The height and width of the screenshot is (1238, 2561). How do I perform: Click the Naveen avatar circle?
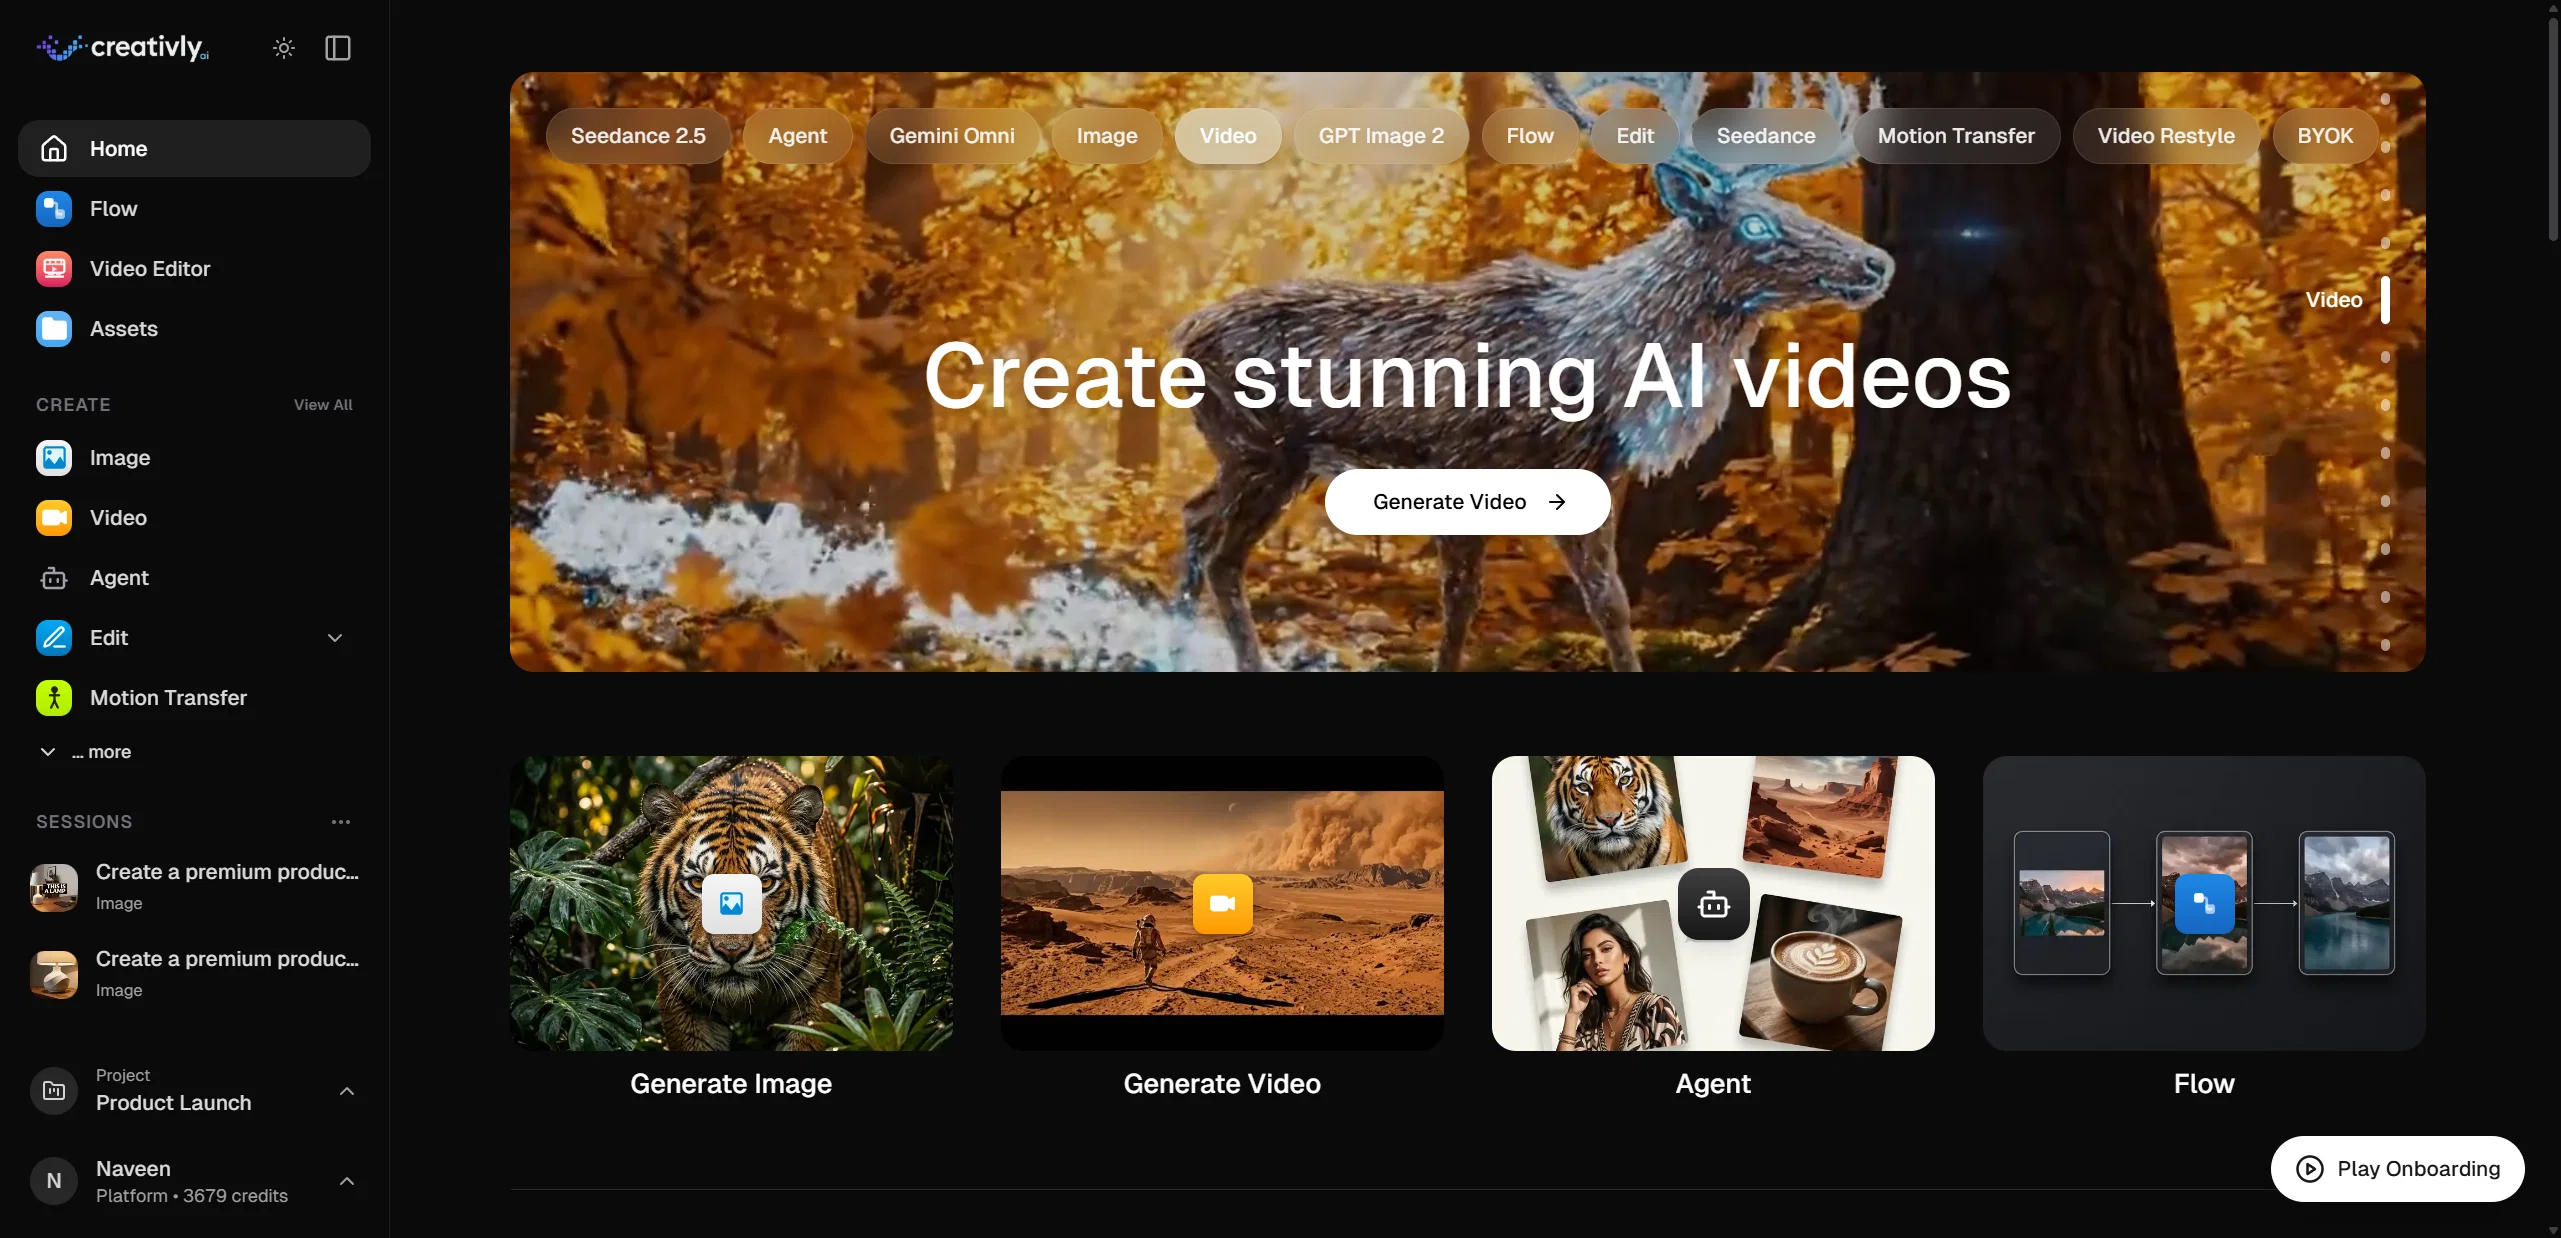pyautogui.click(x=54, y=1180)
